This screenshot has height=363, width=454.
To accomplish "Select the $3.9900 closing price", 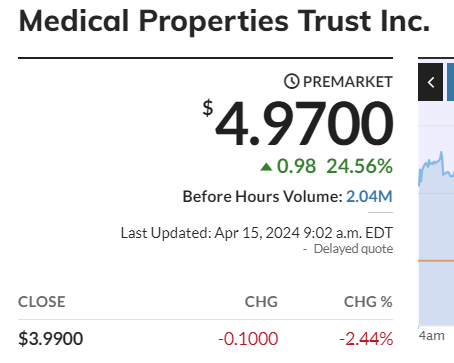I will coord(51,339).
